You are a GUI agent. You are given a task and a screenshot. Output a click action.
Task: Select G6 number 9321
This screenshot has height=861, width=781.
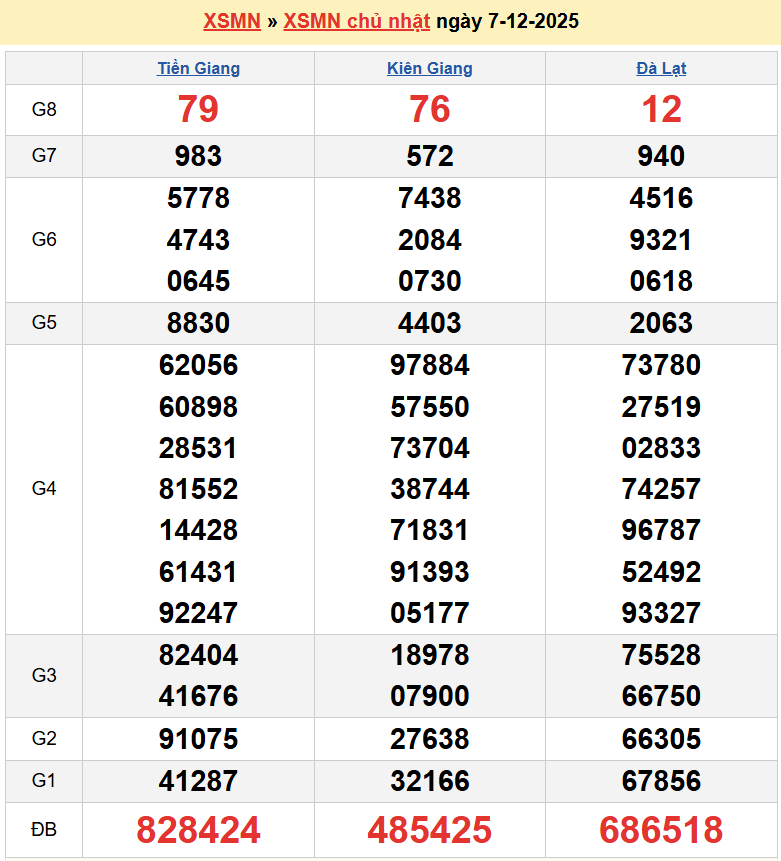coord(661,240)
